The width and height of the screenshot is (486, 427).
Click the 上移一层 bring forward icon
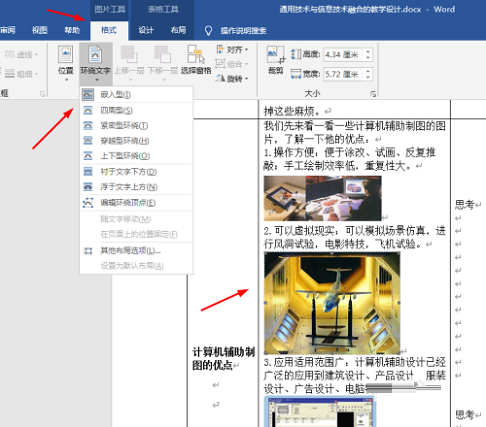click(129, 55)
